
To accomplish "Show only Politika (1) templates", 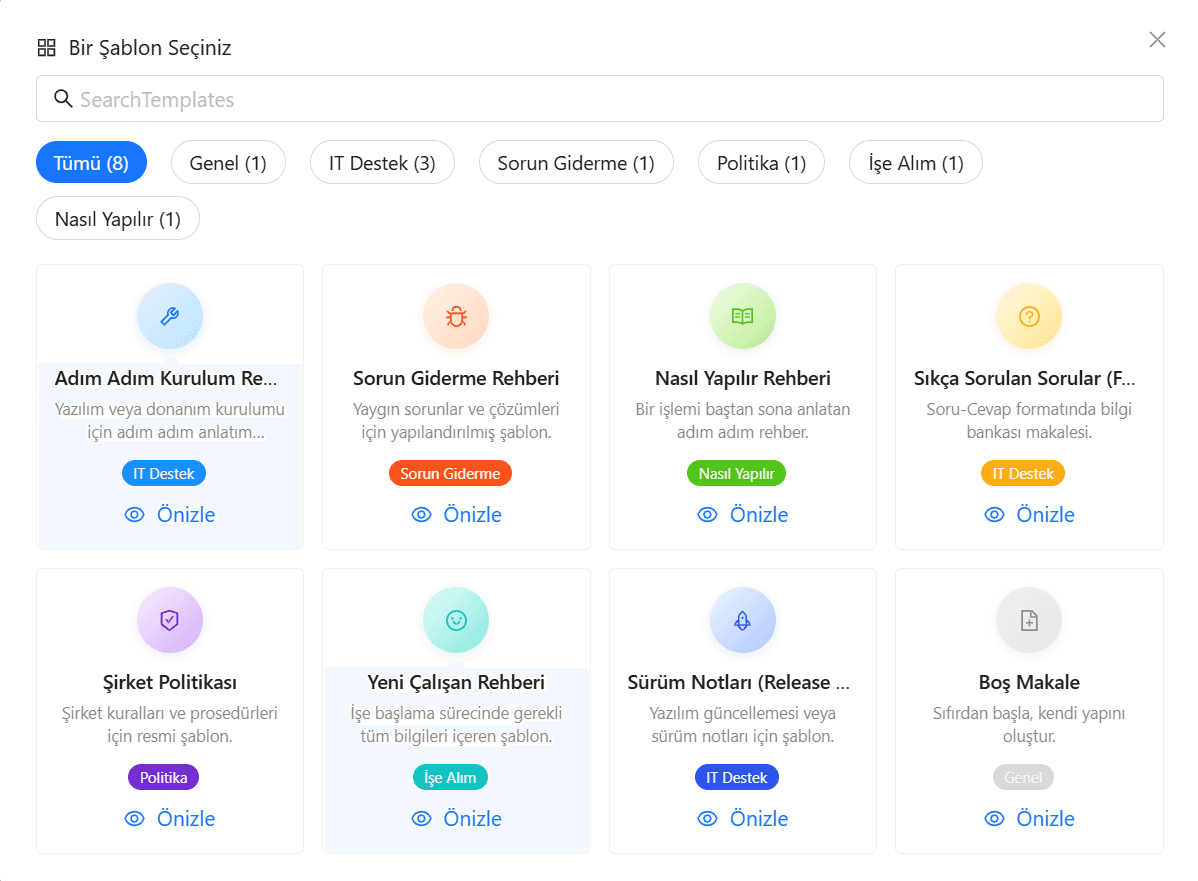I will [x=761, y=163].
